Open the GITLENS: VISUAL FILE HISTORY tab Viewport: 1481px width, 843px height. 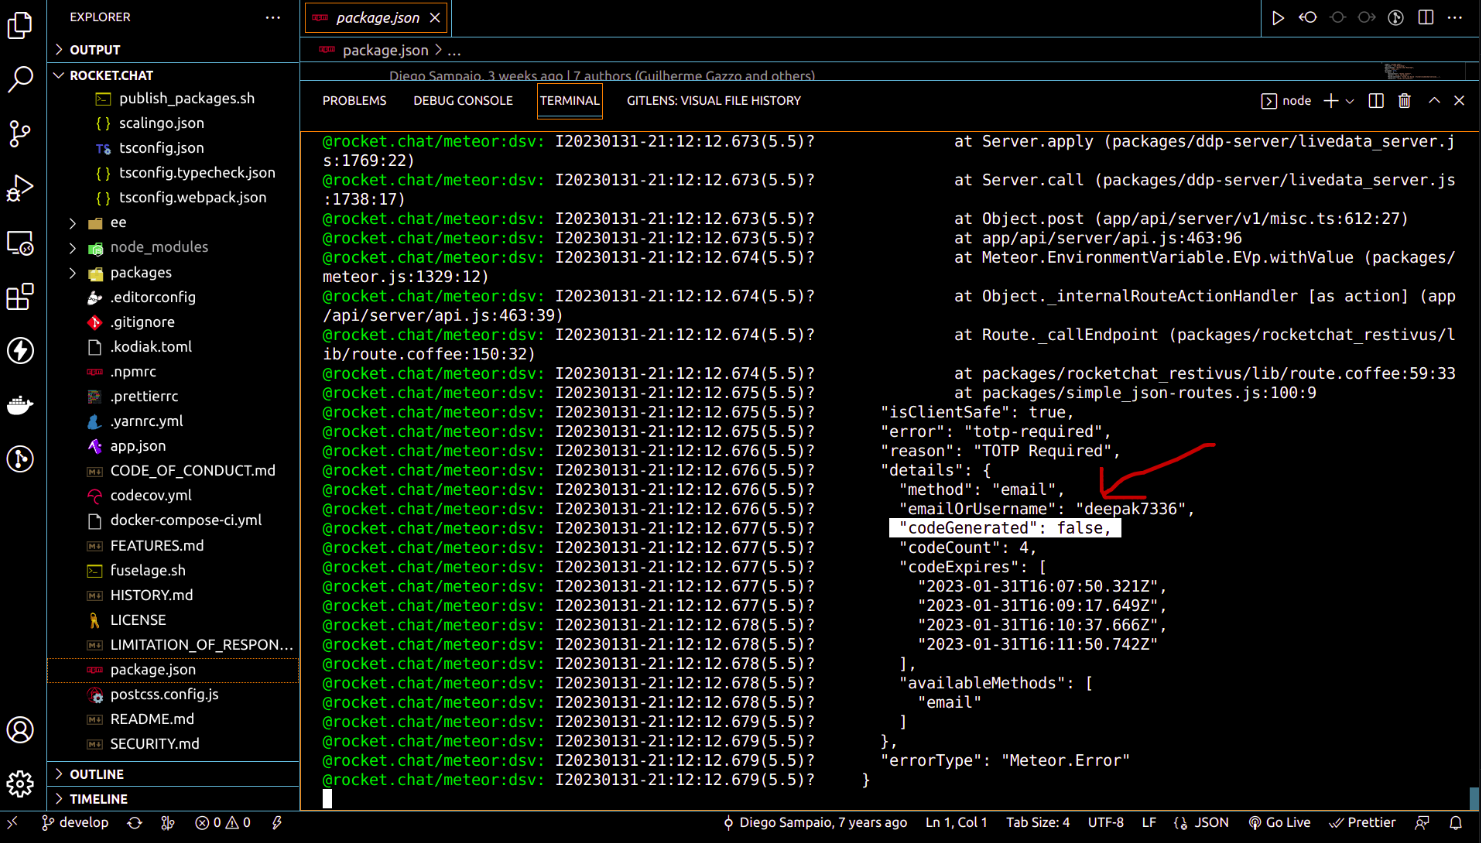713,100
